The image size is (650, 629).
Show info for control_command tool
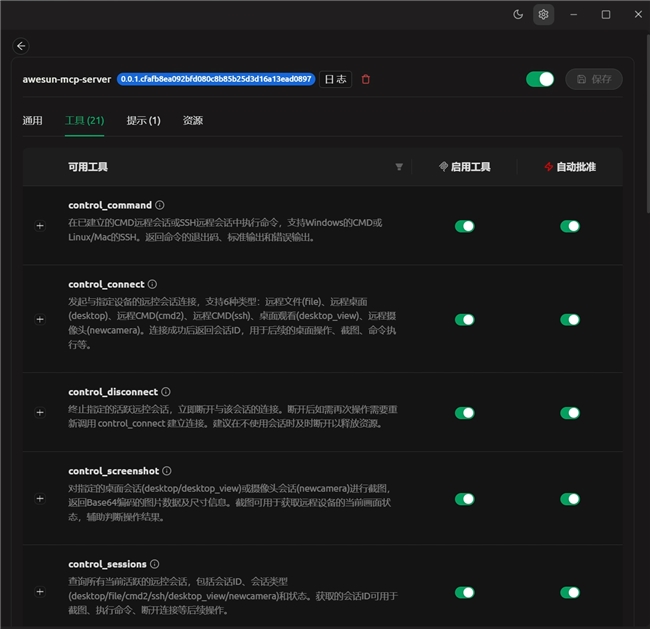(160, 205)
